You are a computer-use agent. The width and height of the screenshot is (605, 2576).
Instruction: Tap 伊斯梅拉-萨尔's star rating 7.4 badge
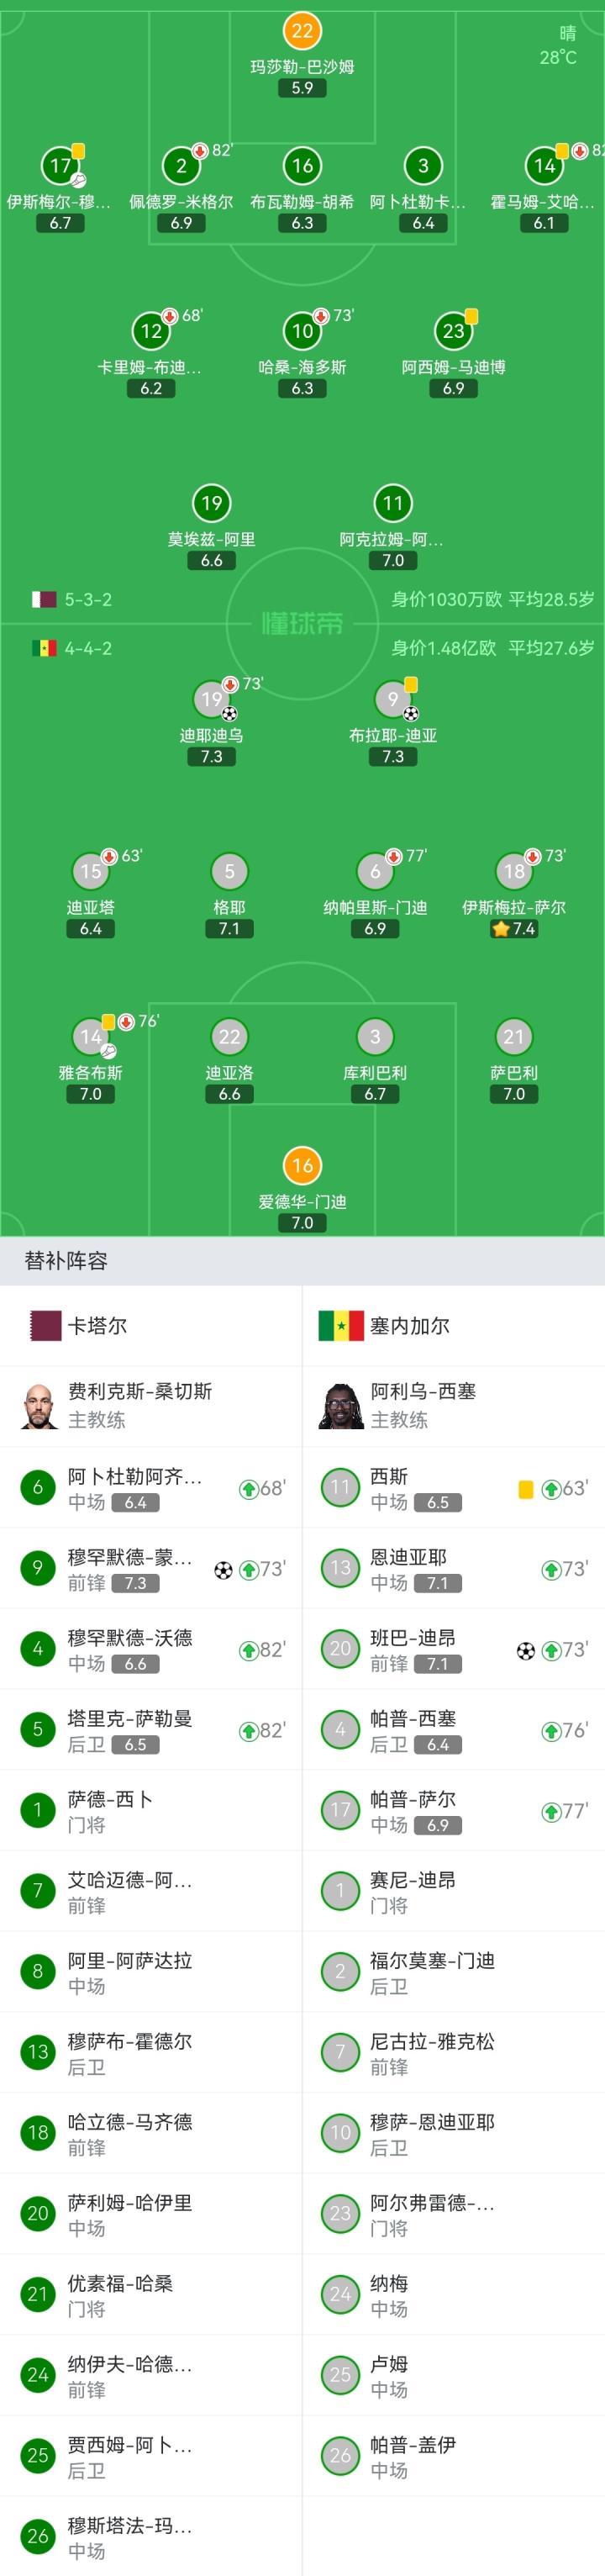(x=514, y=929)
